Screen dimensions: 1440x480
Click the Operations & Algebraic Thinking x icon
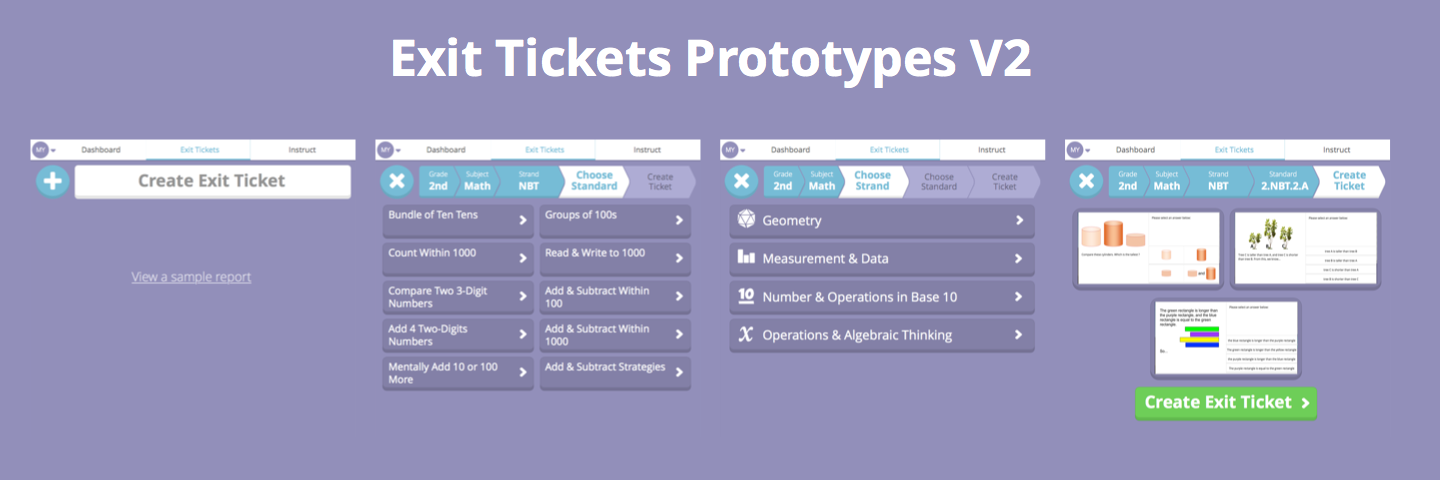[x=746, y=335]
